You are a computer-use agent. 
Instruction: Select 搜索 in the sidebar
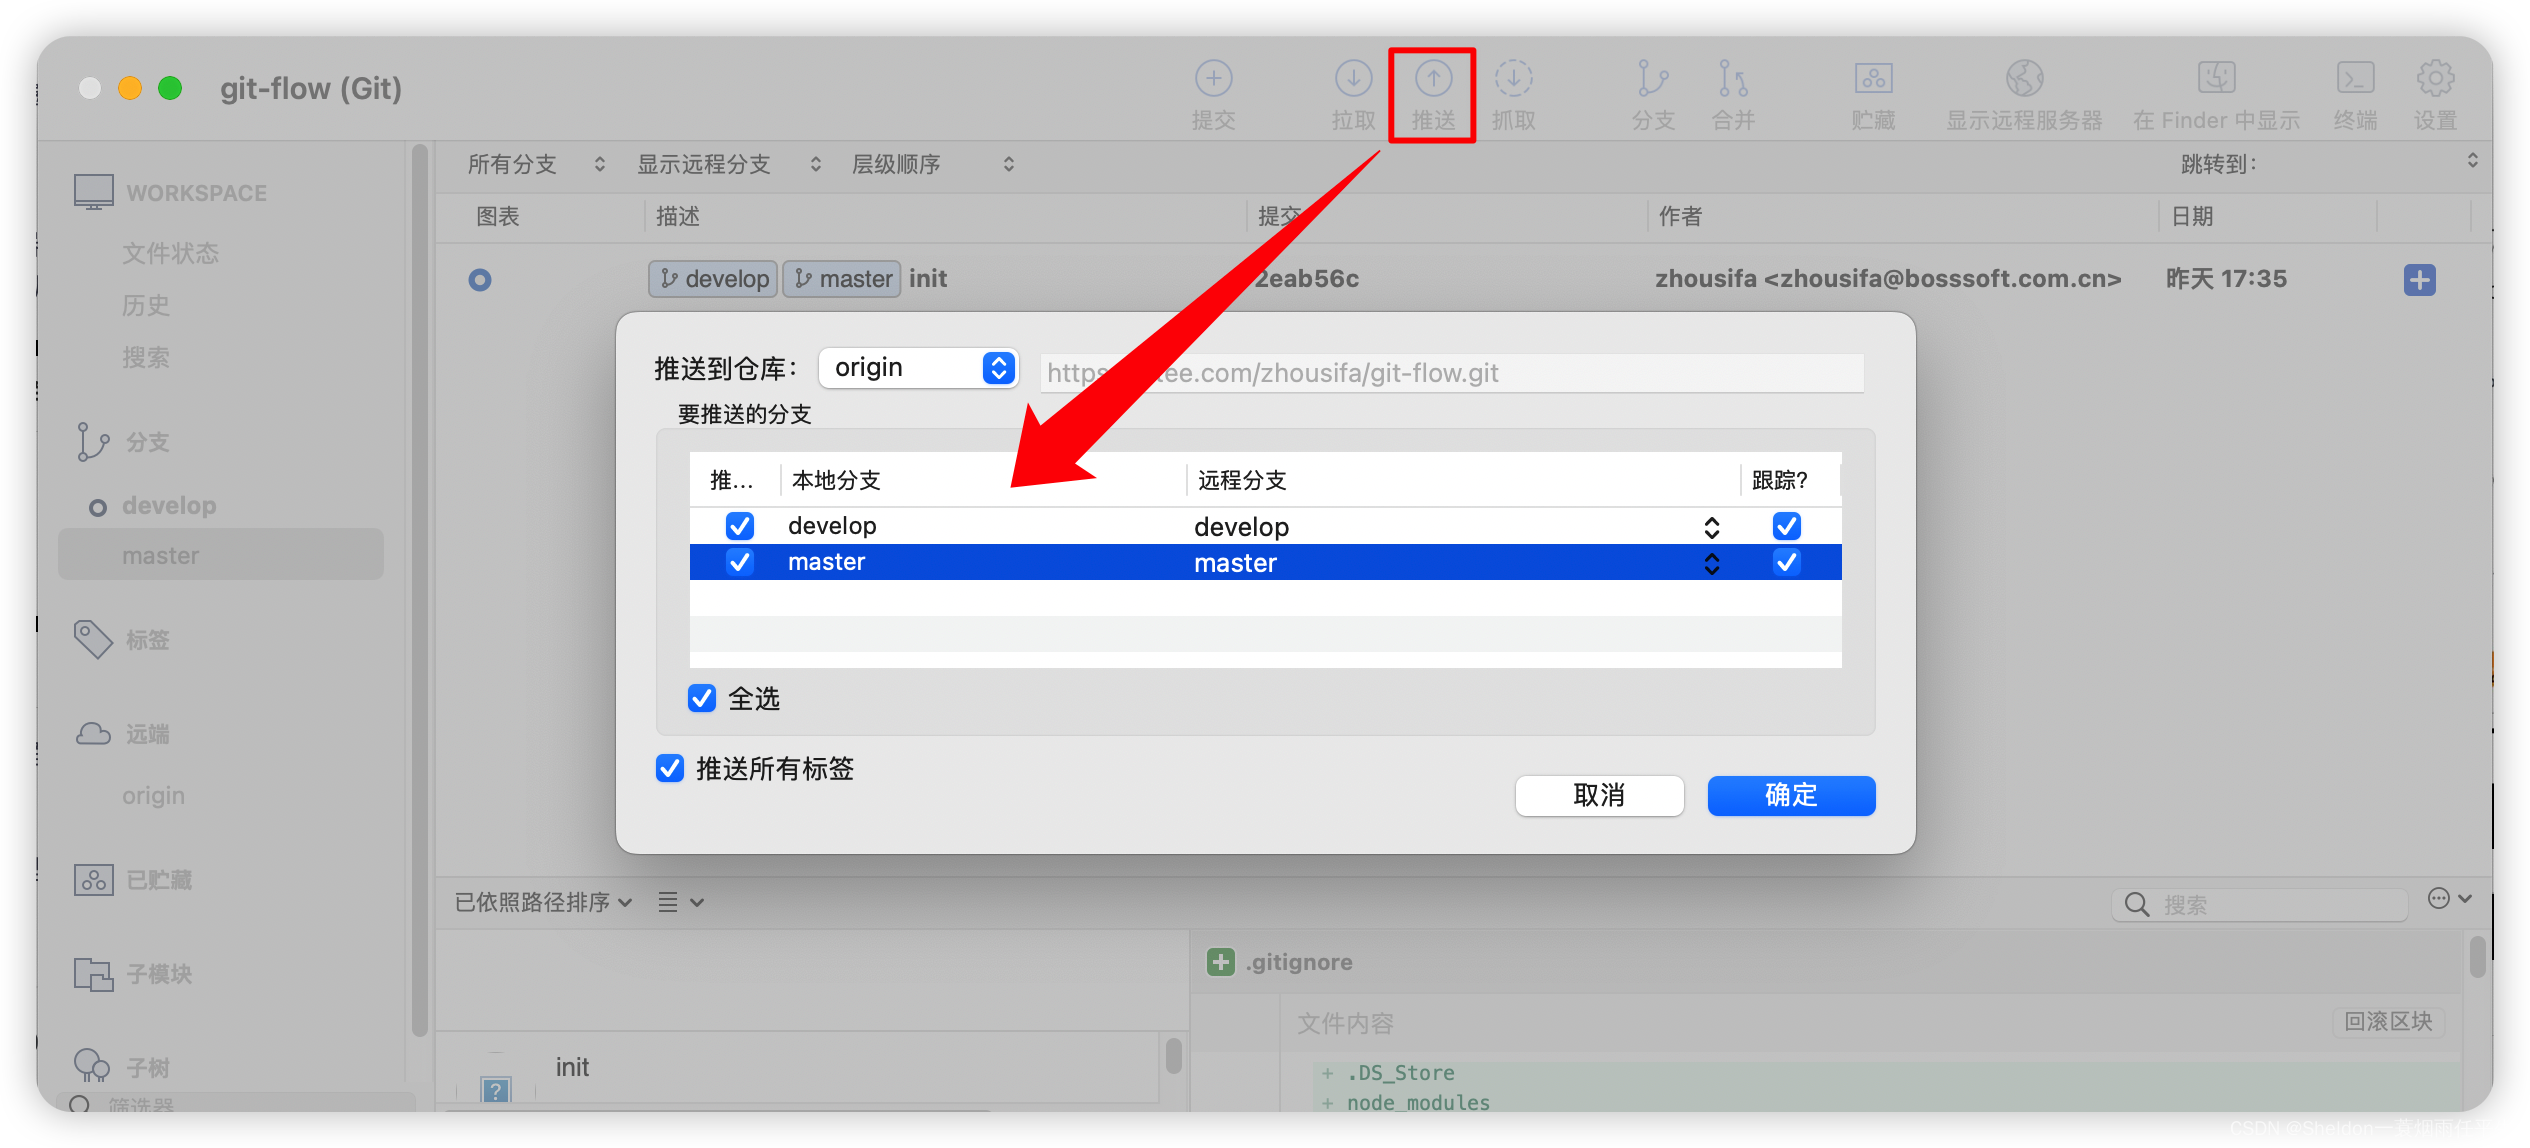pyautogui.click(x=146, y=357)
